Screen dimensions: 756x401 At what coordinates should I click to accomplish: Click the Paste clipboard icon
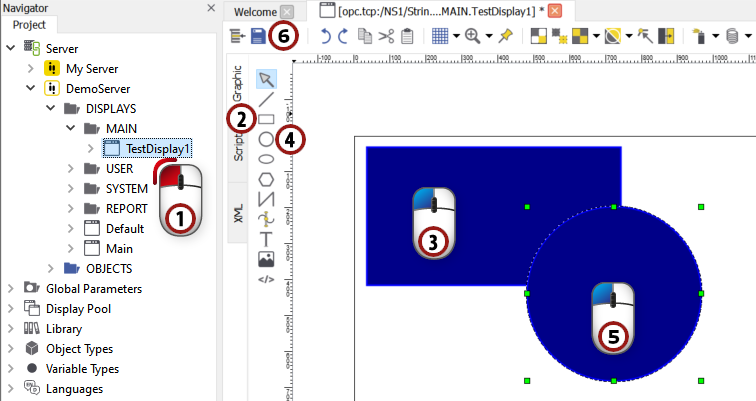(x=407, y=36)
